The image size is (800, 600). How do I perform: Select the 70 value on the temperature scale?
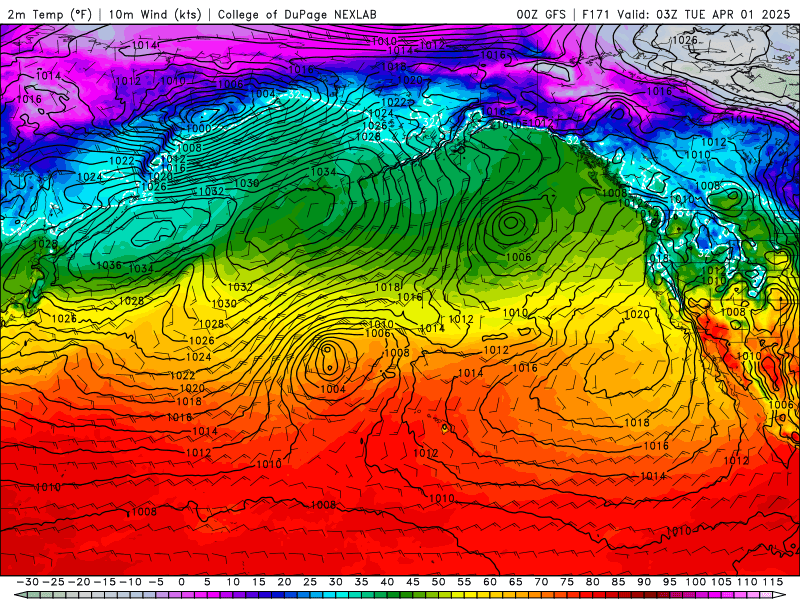[541, 582]
